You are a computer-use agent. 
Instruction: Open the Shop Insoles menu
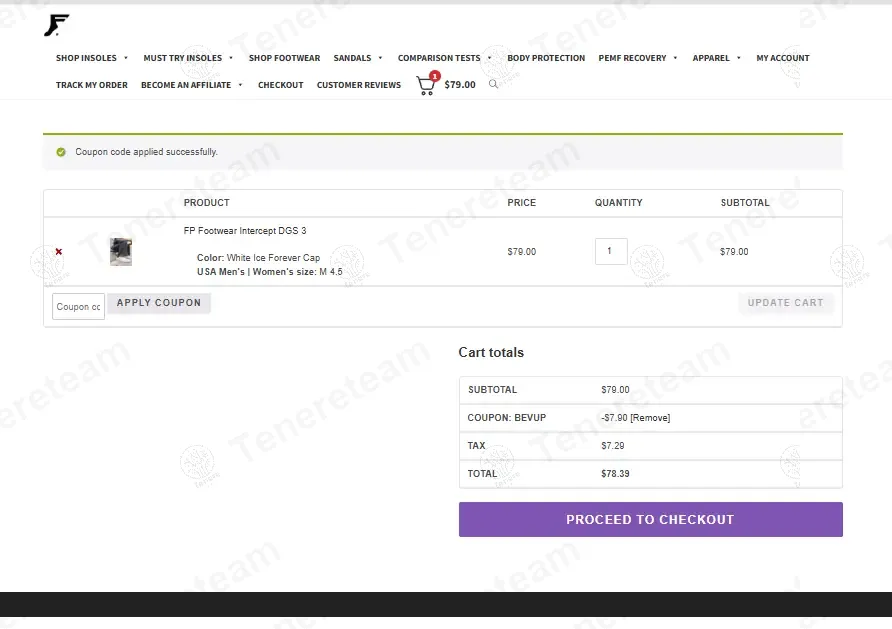[x=86, y=58]
